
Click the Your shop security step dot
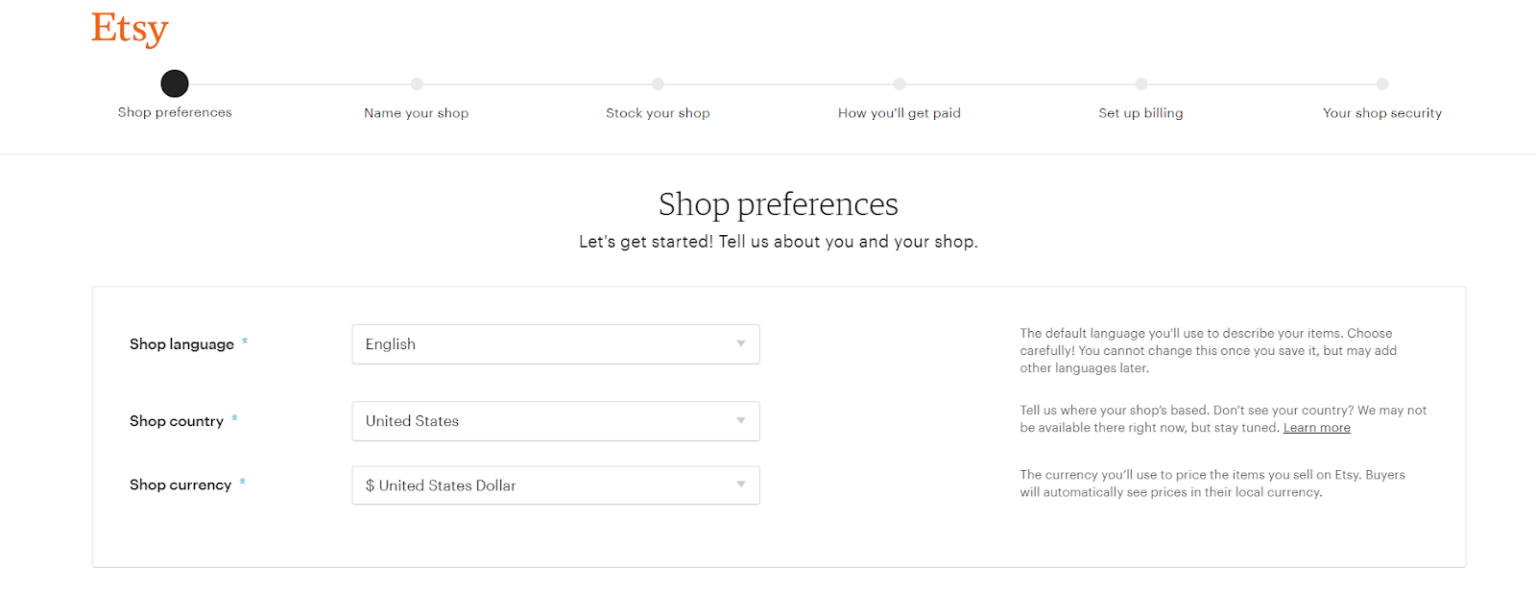coord(1383,84)
